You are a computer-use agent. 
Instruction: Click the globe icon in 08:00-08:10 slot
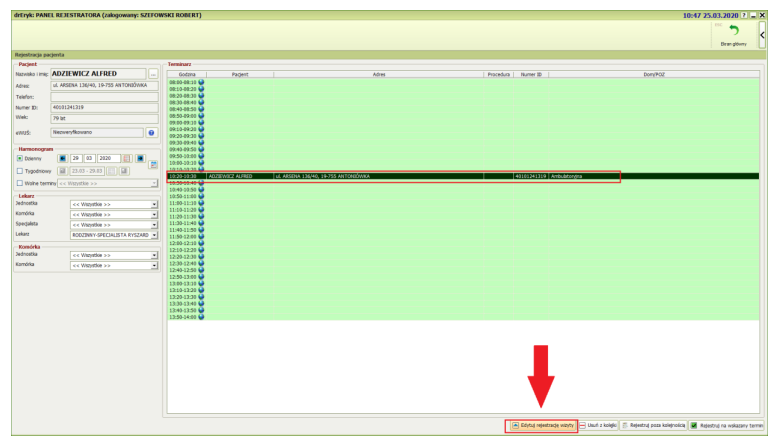202,82
